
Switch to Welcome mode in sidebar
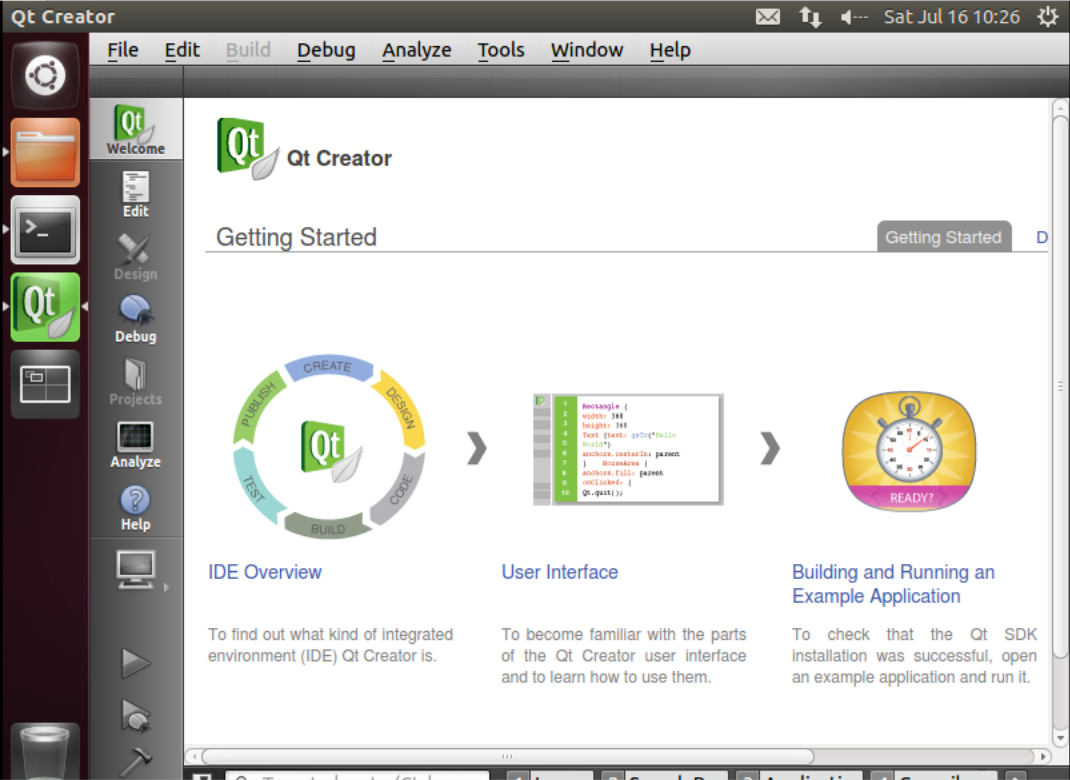pyautogui.click(x=136, y=129)
